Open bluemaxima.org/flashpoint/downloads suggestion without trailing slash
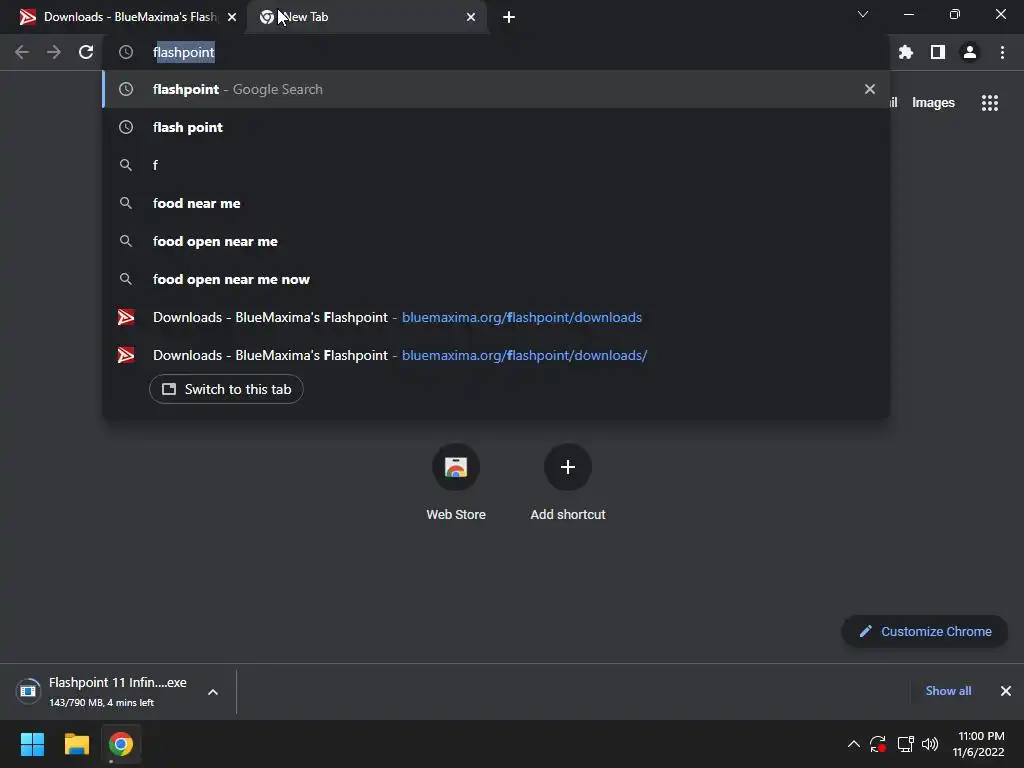Screen dimensions: 1024x768 pos(496,317)
